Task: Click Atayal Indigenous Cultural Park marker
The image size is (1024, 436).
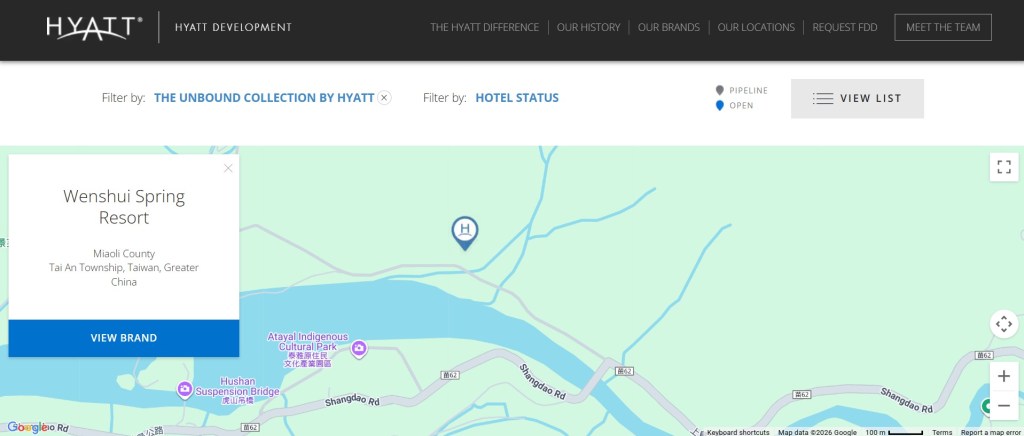Action: 359,348
